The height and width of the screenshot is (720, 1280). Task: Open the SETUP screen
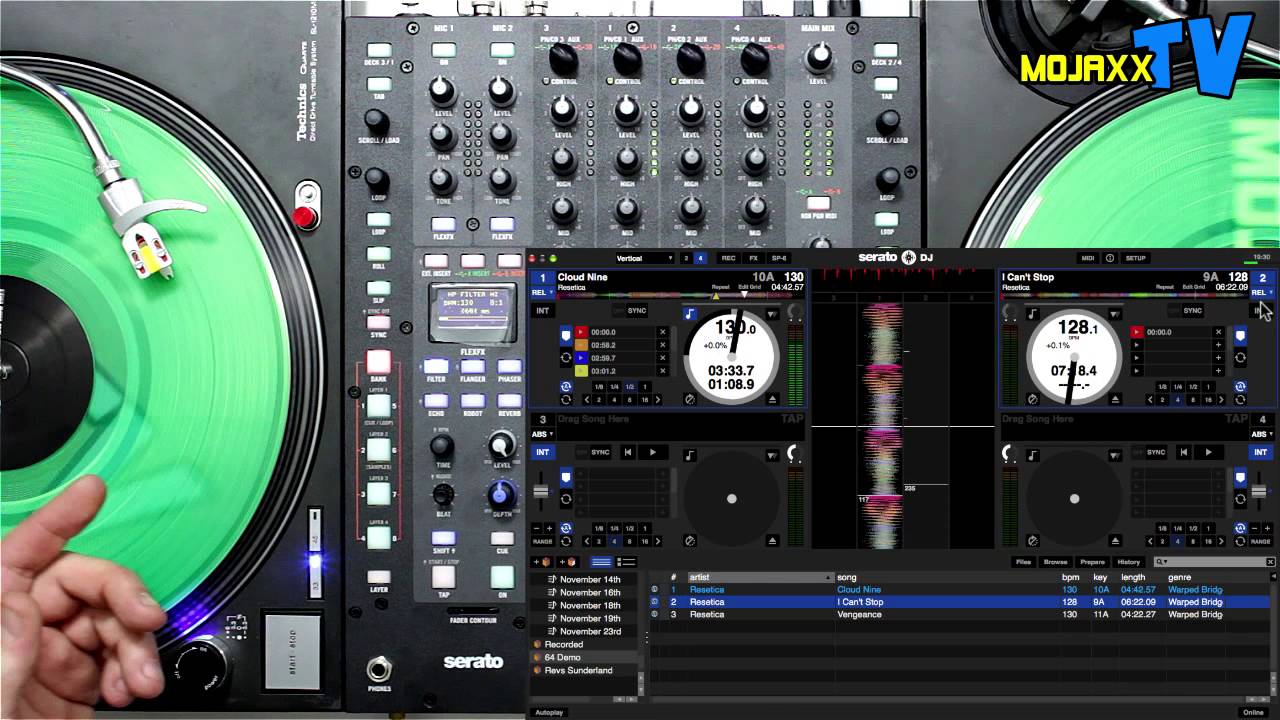(x=1136, y=258)
